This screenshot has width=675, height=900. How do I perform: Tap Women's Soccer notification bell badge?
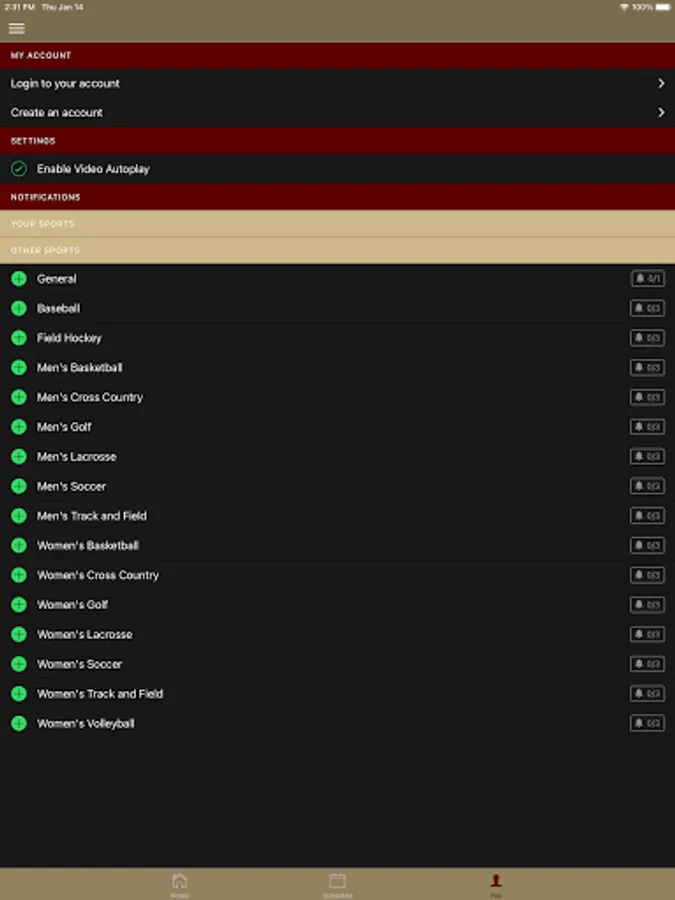pyautogui.click(x=647, y=664)
